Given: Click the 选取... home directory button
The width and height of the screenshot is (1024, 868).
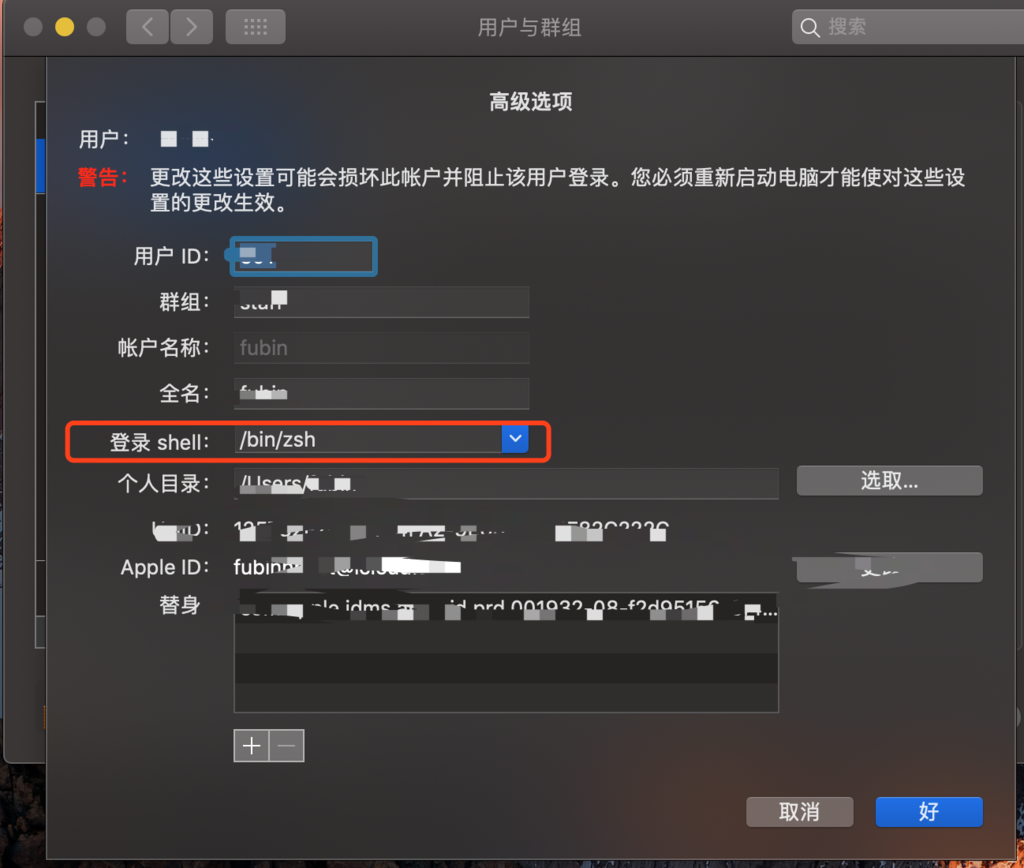Looking at the screenshot, I should coord(889,481).
